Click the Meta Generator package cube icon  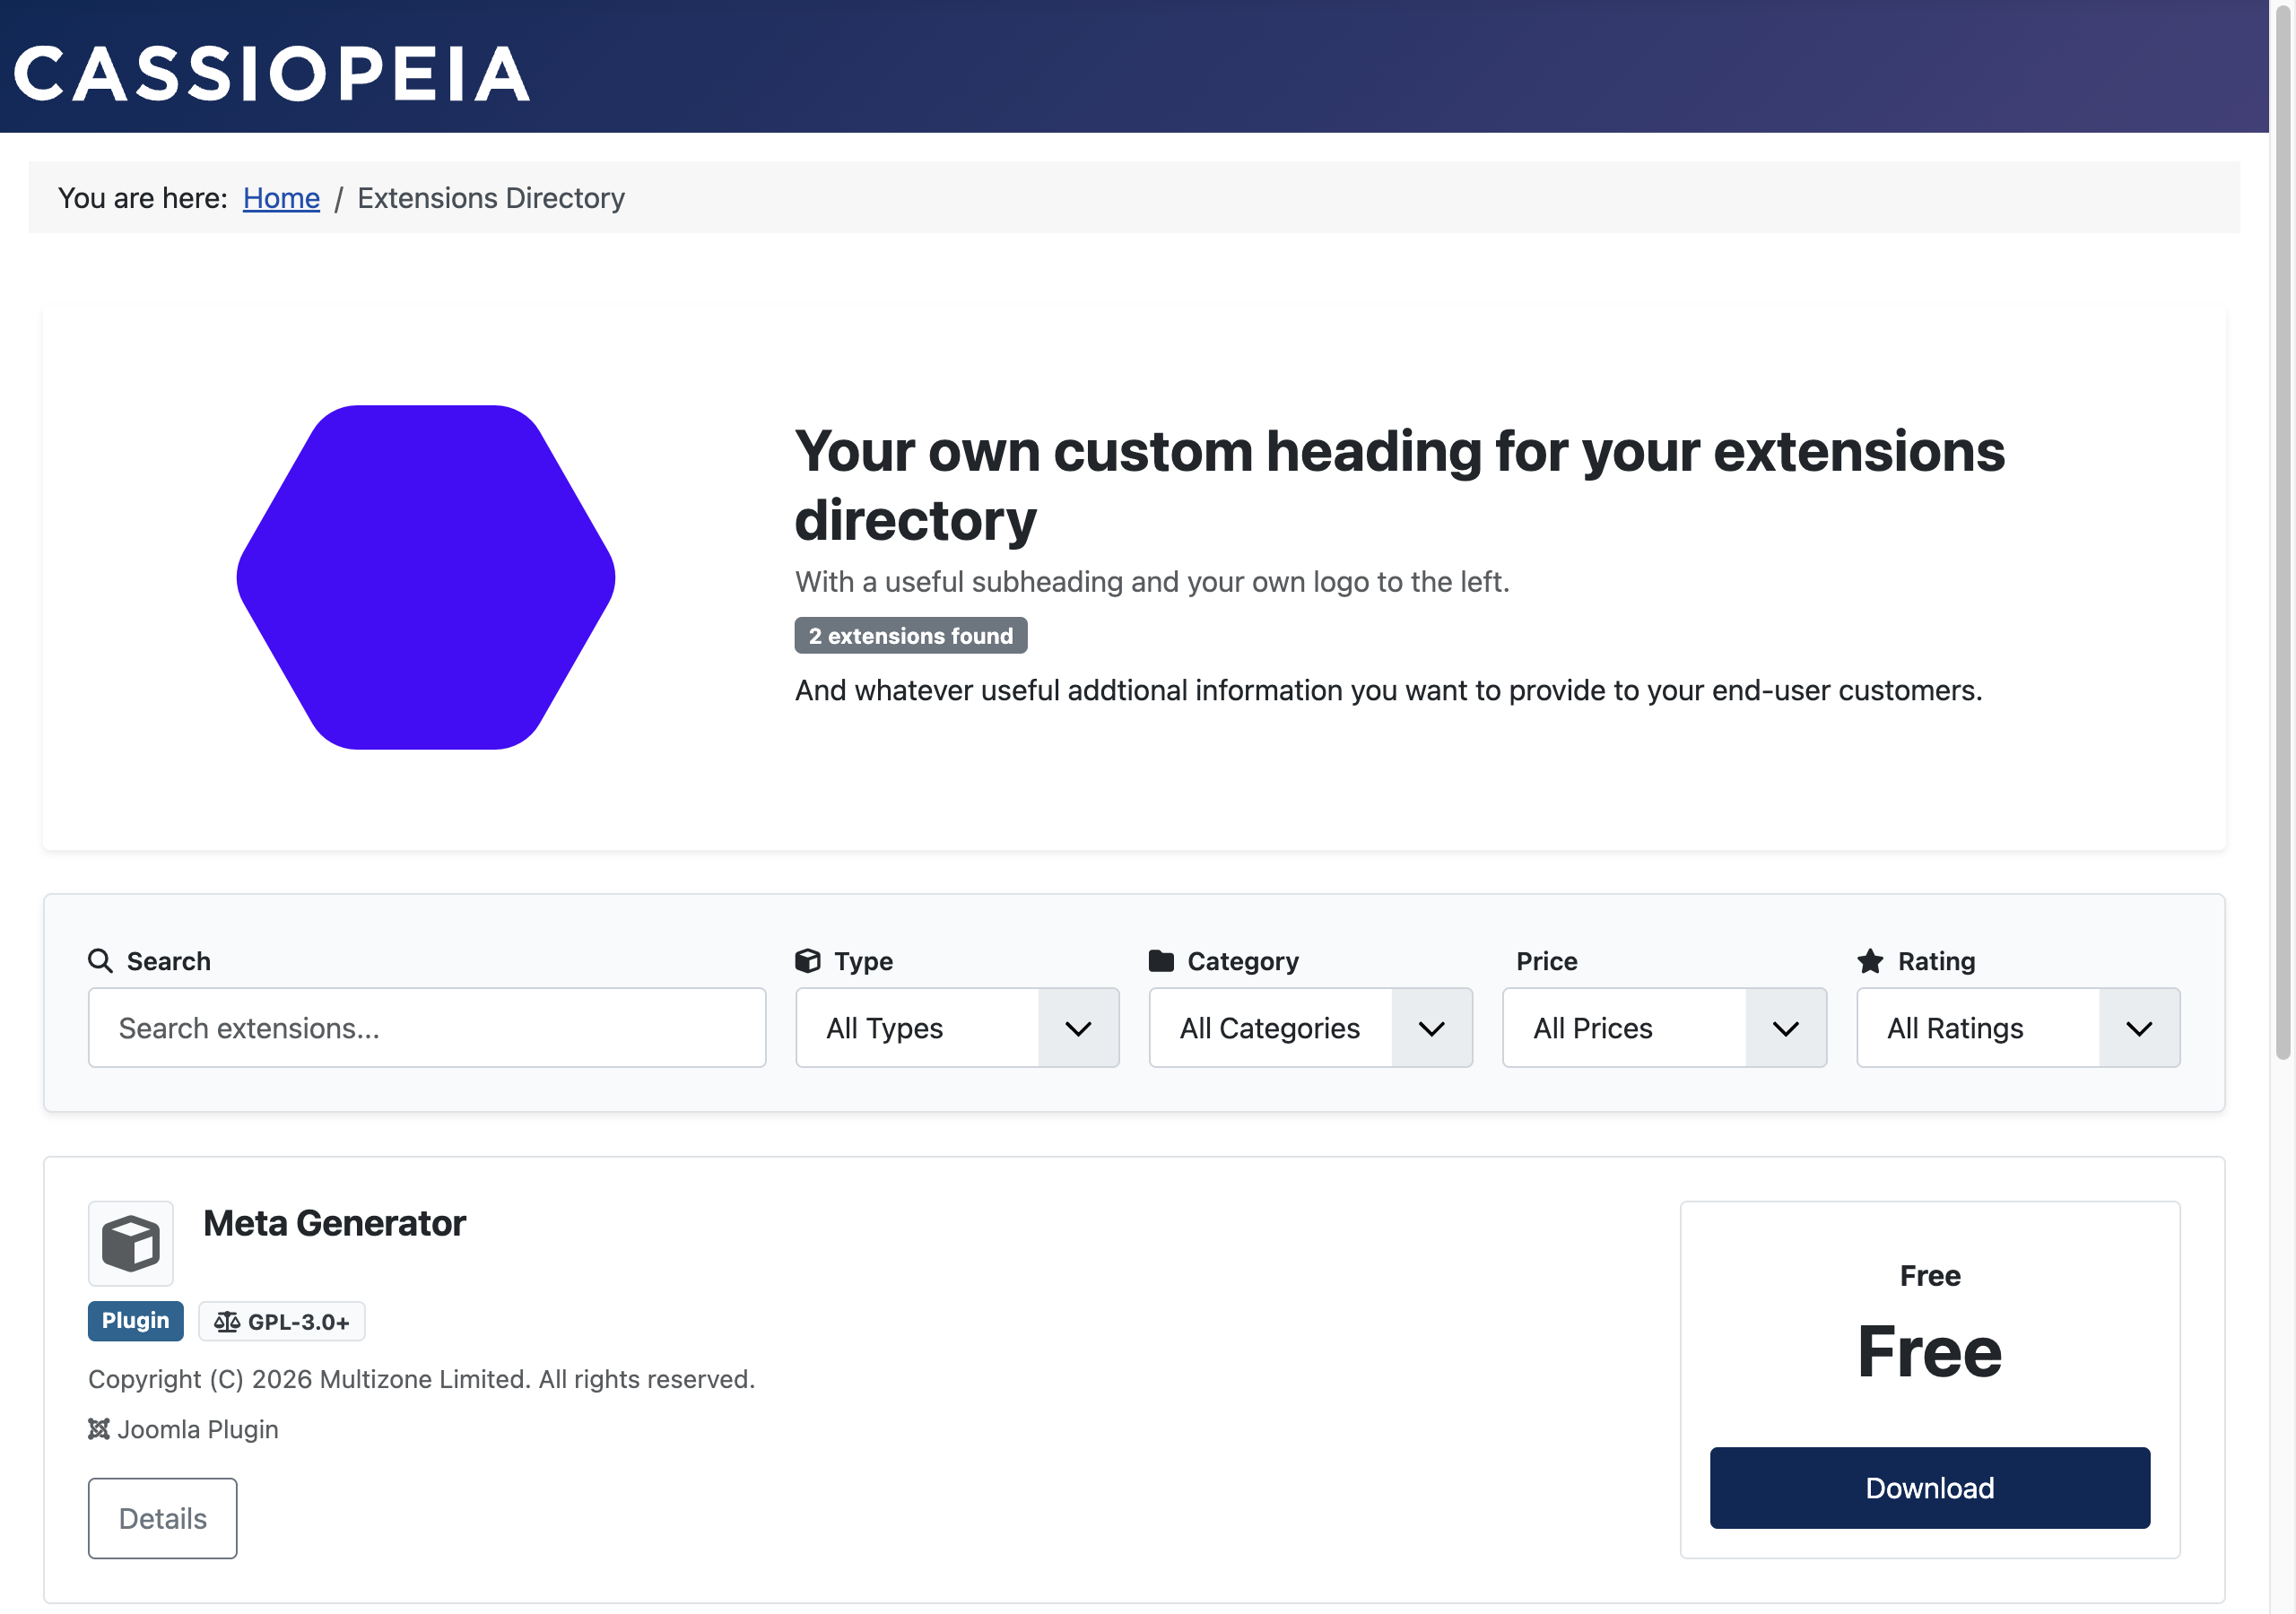[131, 1243]
